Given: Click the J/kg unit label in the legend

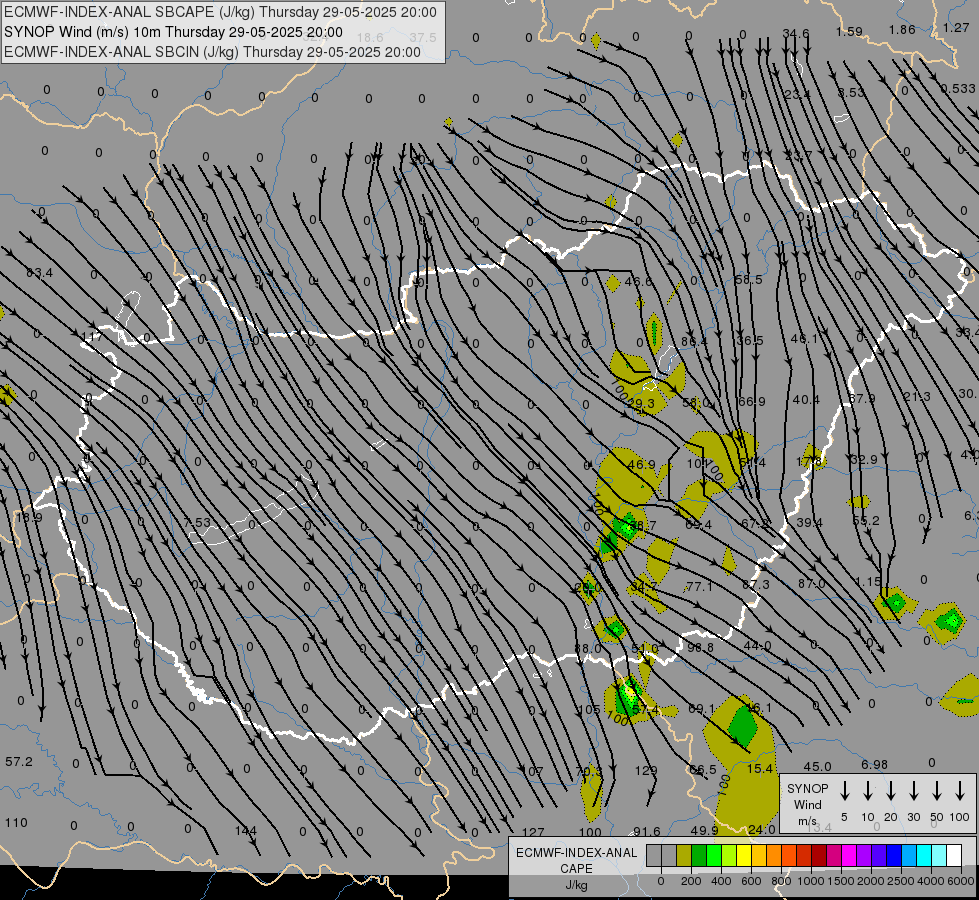Looking at the screenshot, I should (576, 885).
